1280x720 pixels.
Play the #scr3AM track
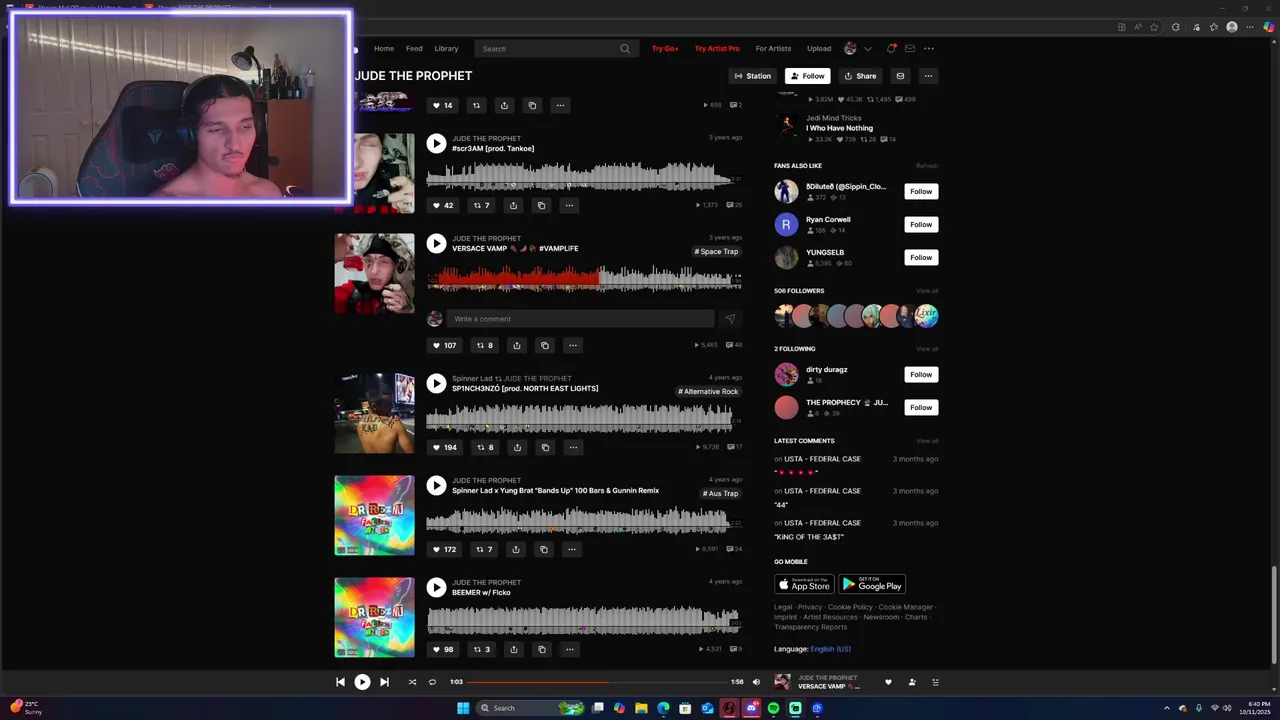pos(436,143)
